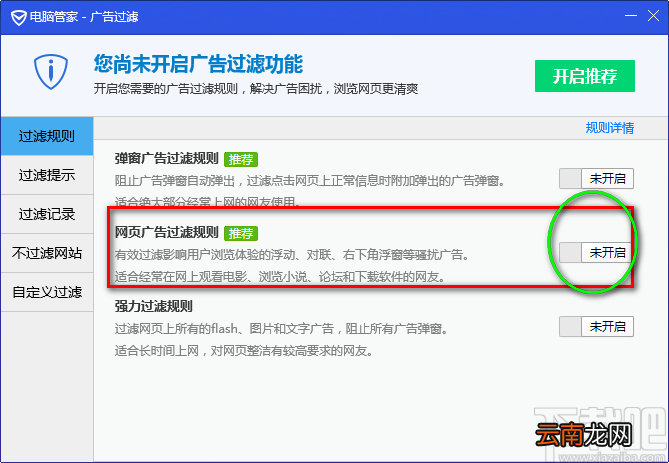Click description line 有效过滤影响用户浏览体验
This screenshot has width=669, height=463.
[292, 255]
